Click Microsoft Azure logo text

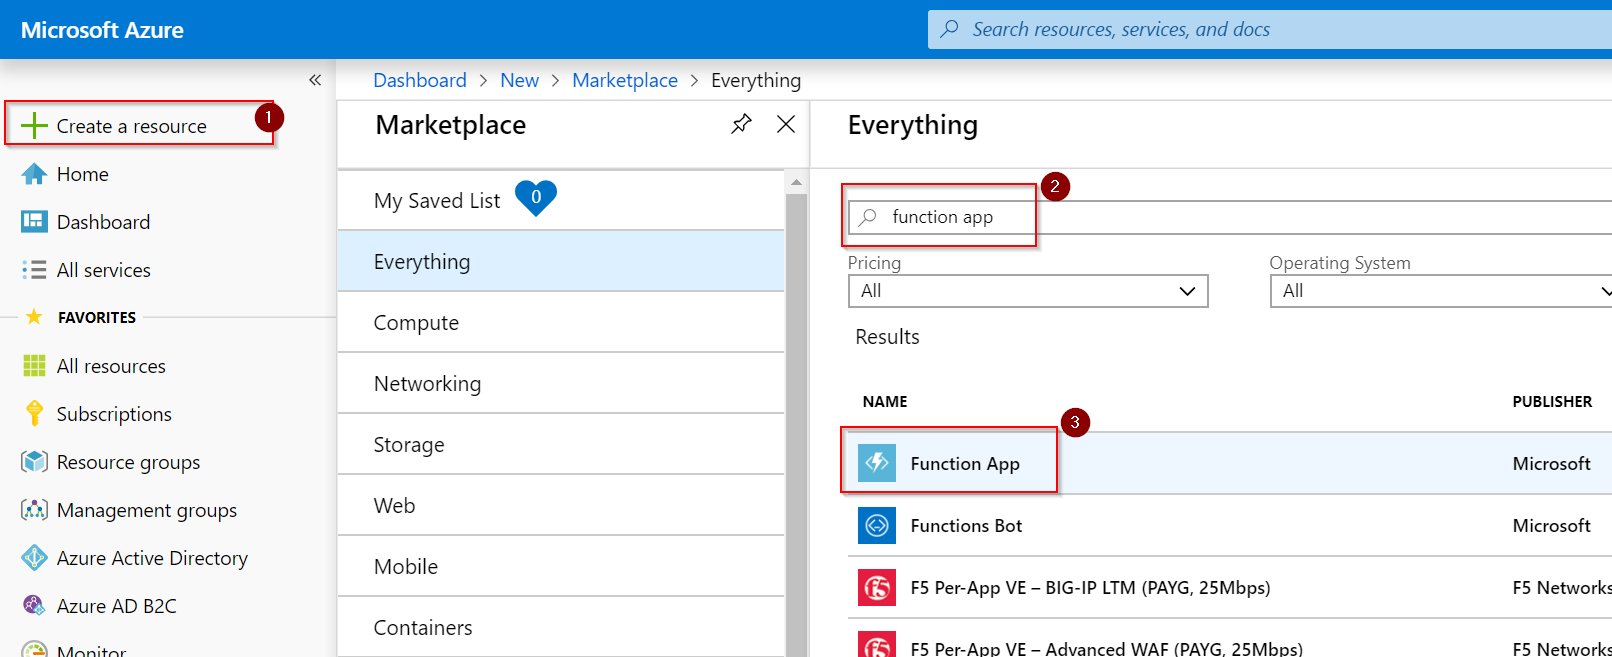(x=102, y=30)
